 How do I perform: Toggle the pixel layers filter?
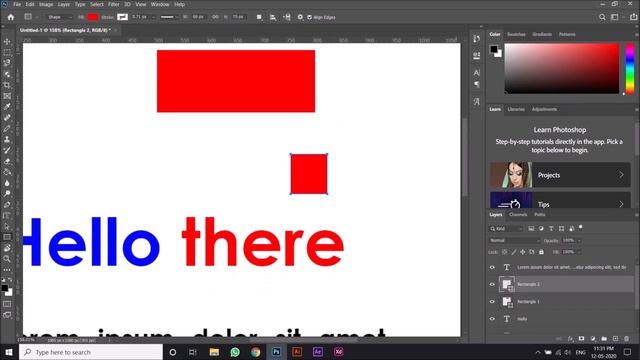click(x=531, y=229)
